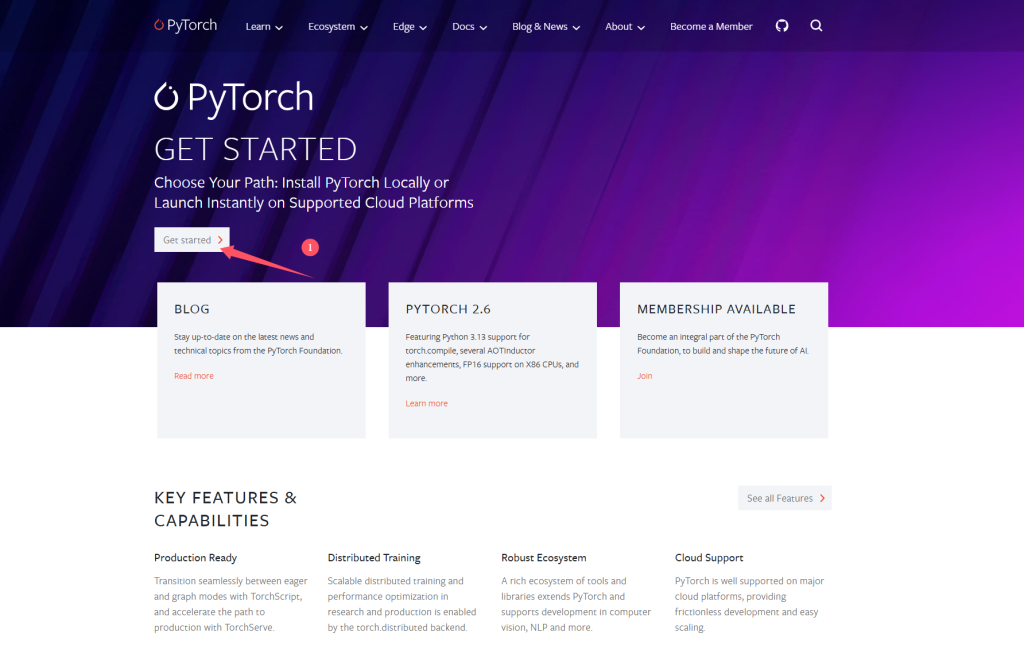Open the Blog & News menu
The height and width of the screenshot is (664, 1024).
[x=546, y=27]
